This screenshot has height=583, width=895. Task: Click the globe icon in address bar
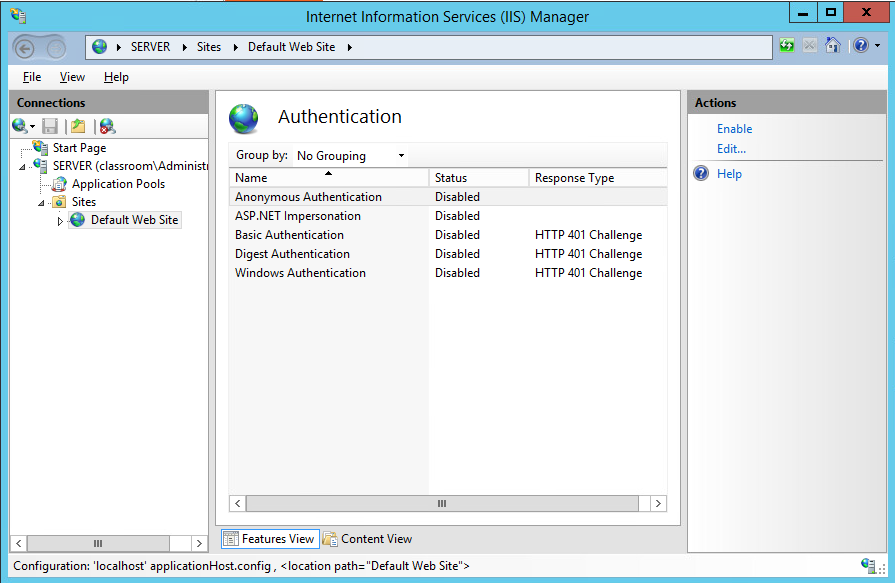(99, 47)
